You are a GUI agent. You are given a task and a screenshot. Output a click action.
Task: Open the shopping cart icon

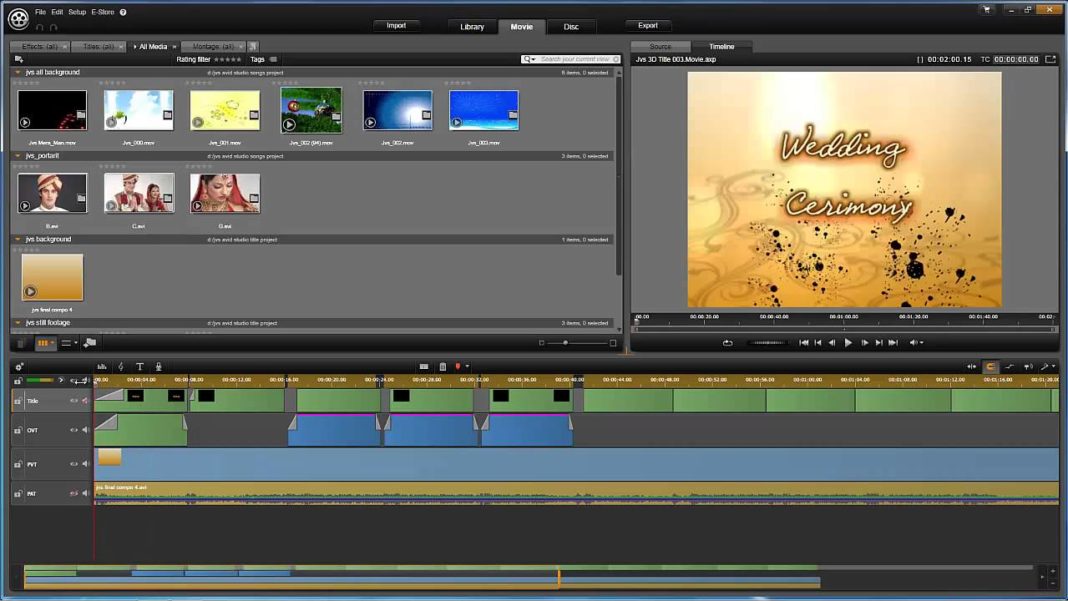(986, 10)
